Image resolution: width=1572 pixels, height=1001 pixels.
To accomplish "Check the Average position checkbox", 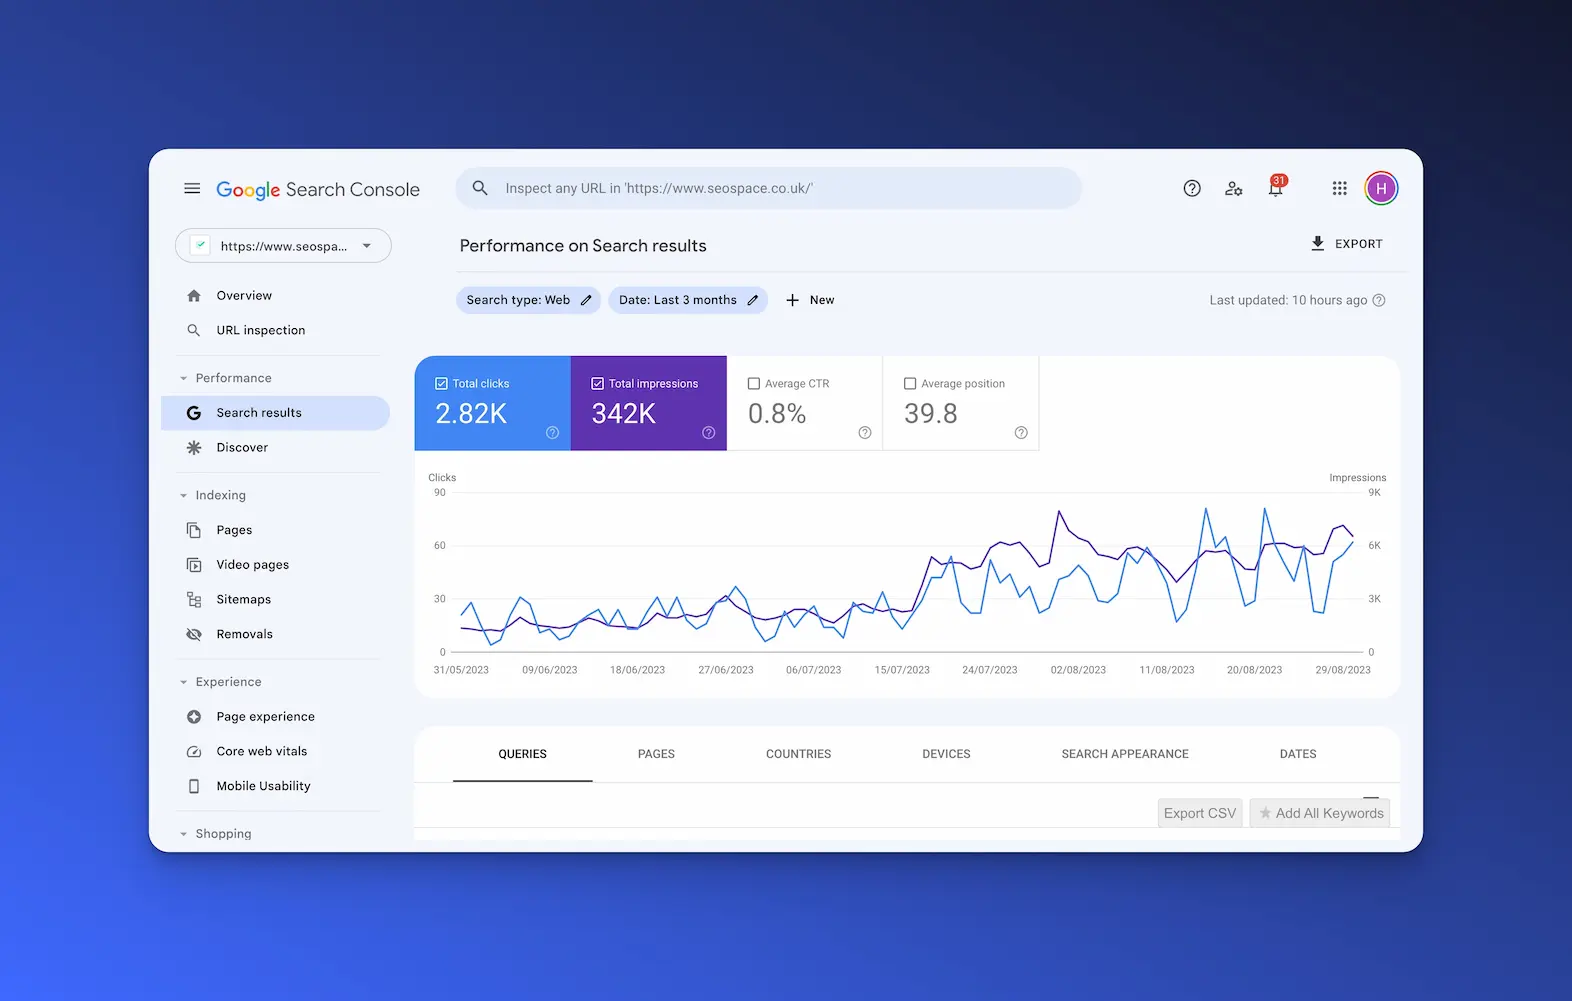I will tap(910, 383).
